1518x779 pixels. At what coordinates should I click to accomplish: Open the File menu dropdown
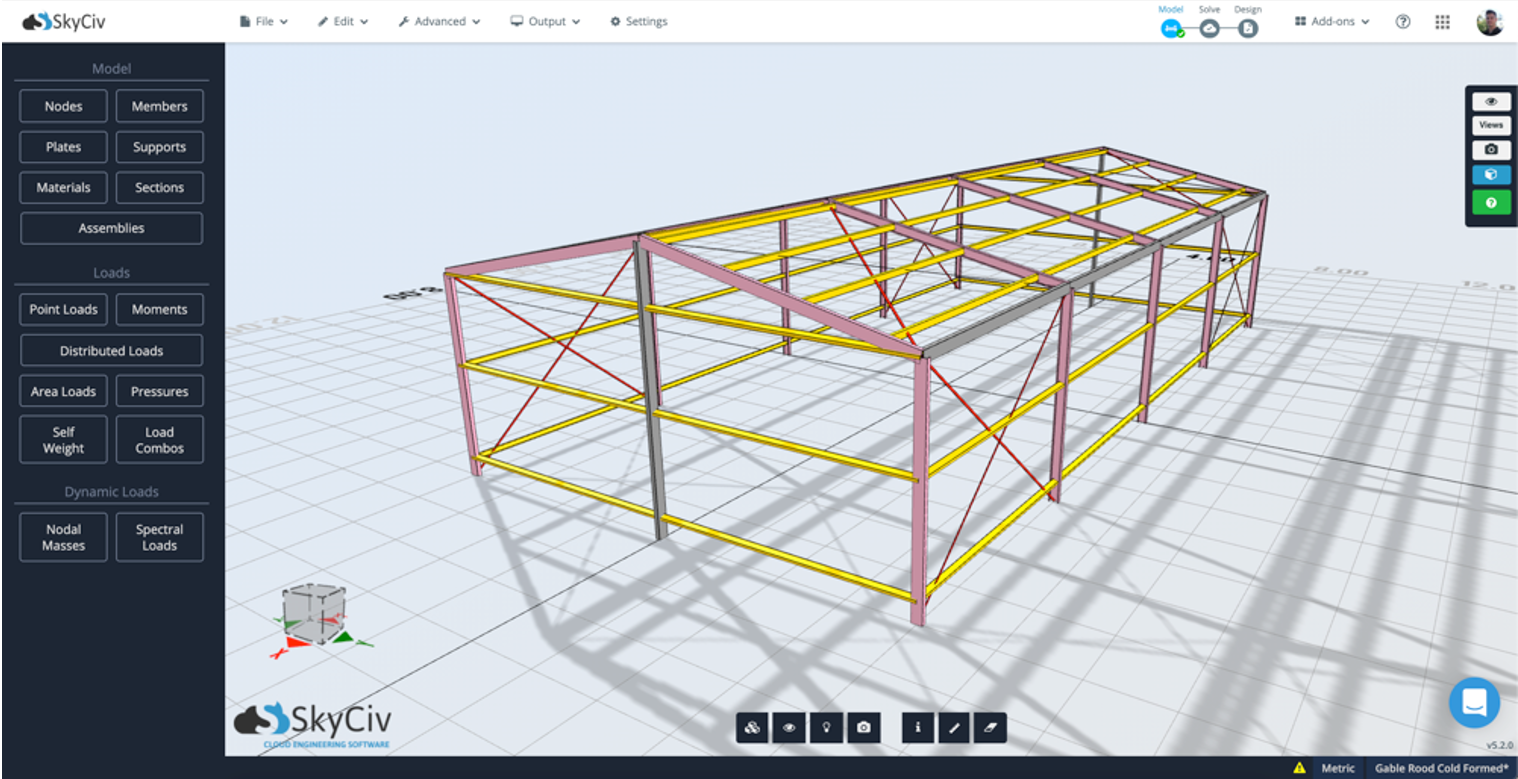[263, 20]
